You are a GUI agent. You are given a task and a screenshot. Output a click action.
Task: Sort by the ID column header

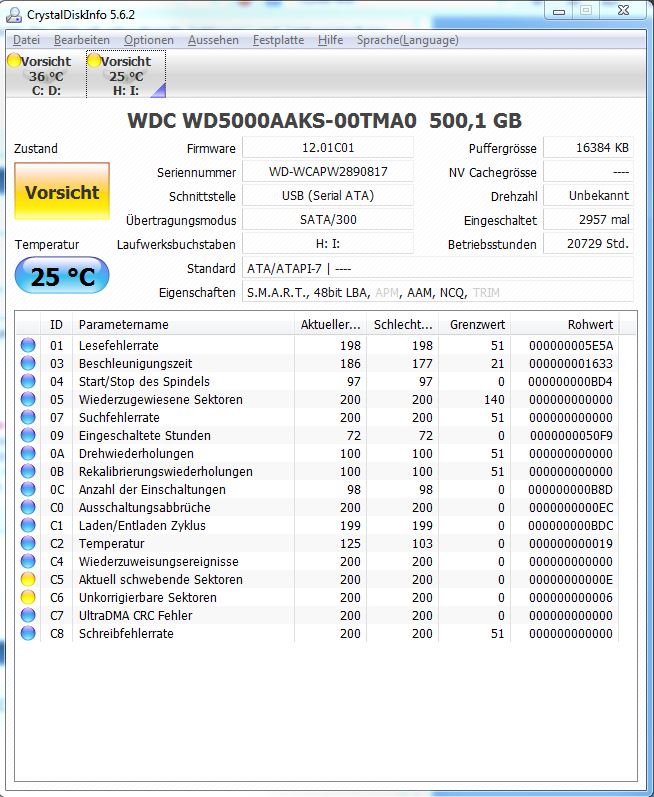click(56, 324)
